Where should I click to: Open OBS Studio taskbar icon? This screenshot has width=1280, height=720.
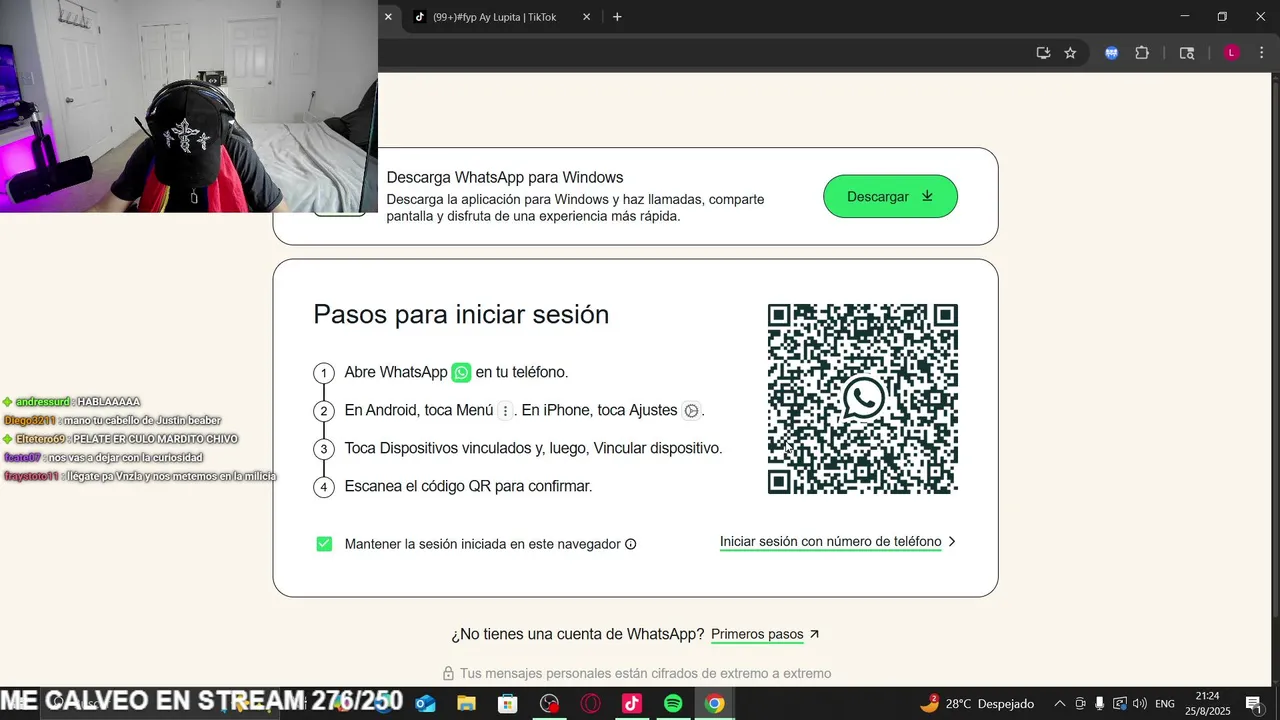549,704
